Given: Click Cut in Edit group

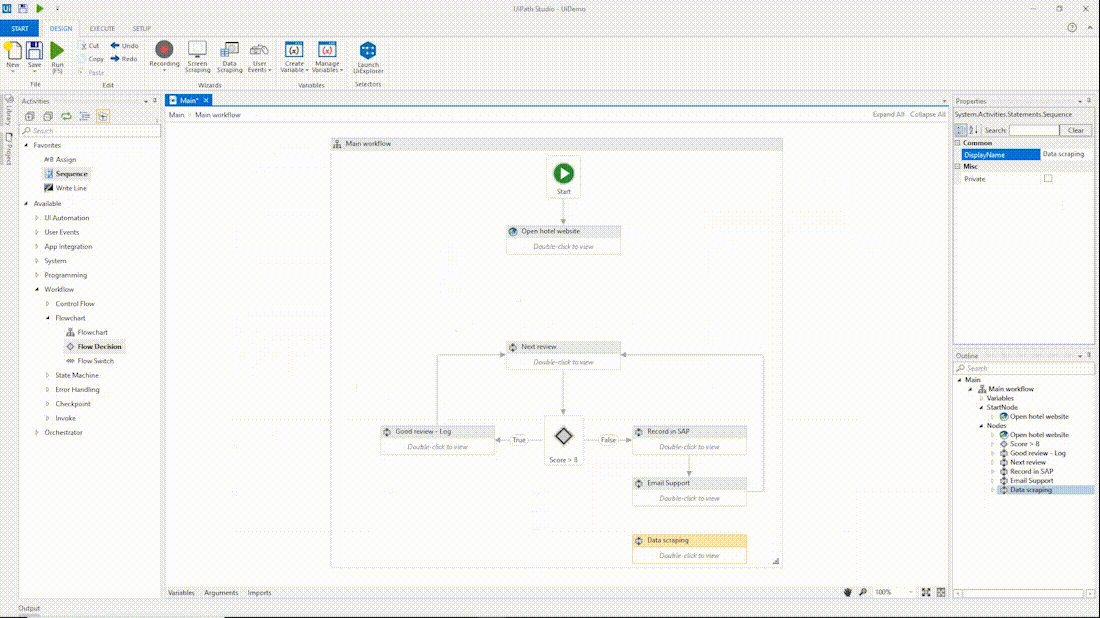Looking at the screenshot, I should 89,46.
